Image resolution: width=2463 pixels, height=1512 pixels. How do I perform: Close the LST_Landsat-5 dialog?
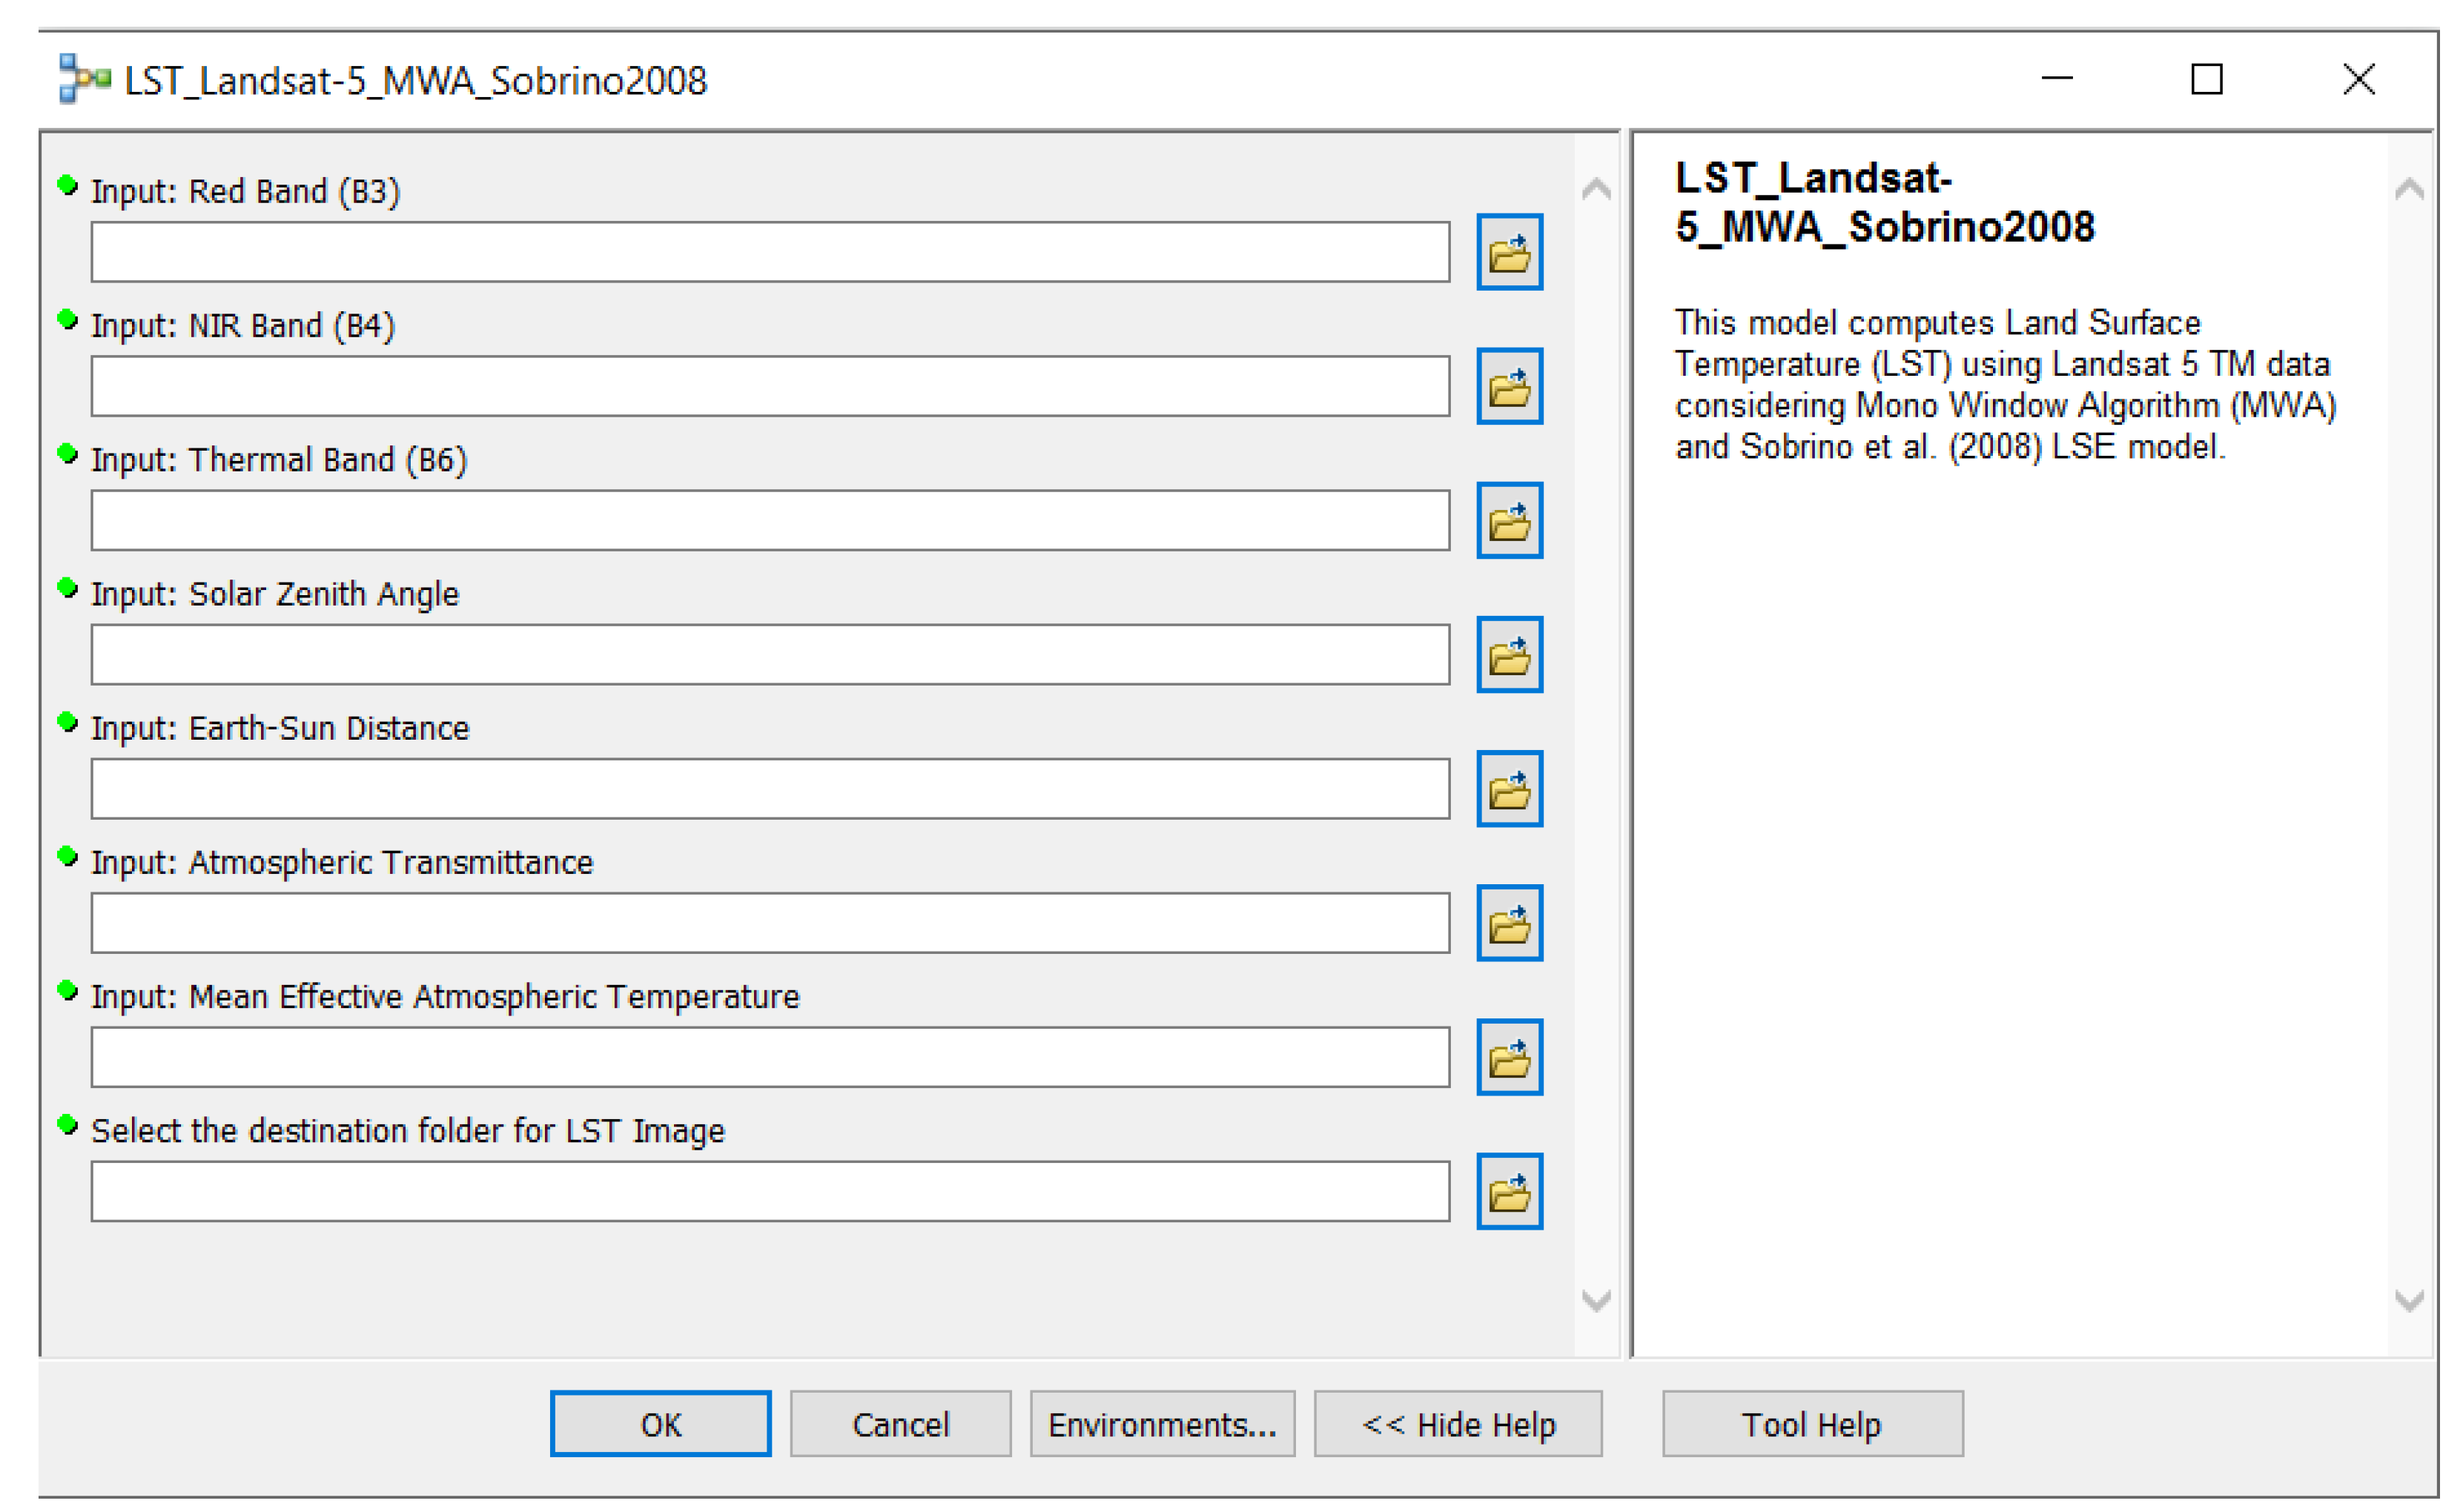(2358, 79)
